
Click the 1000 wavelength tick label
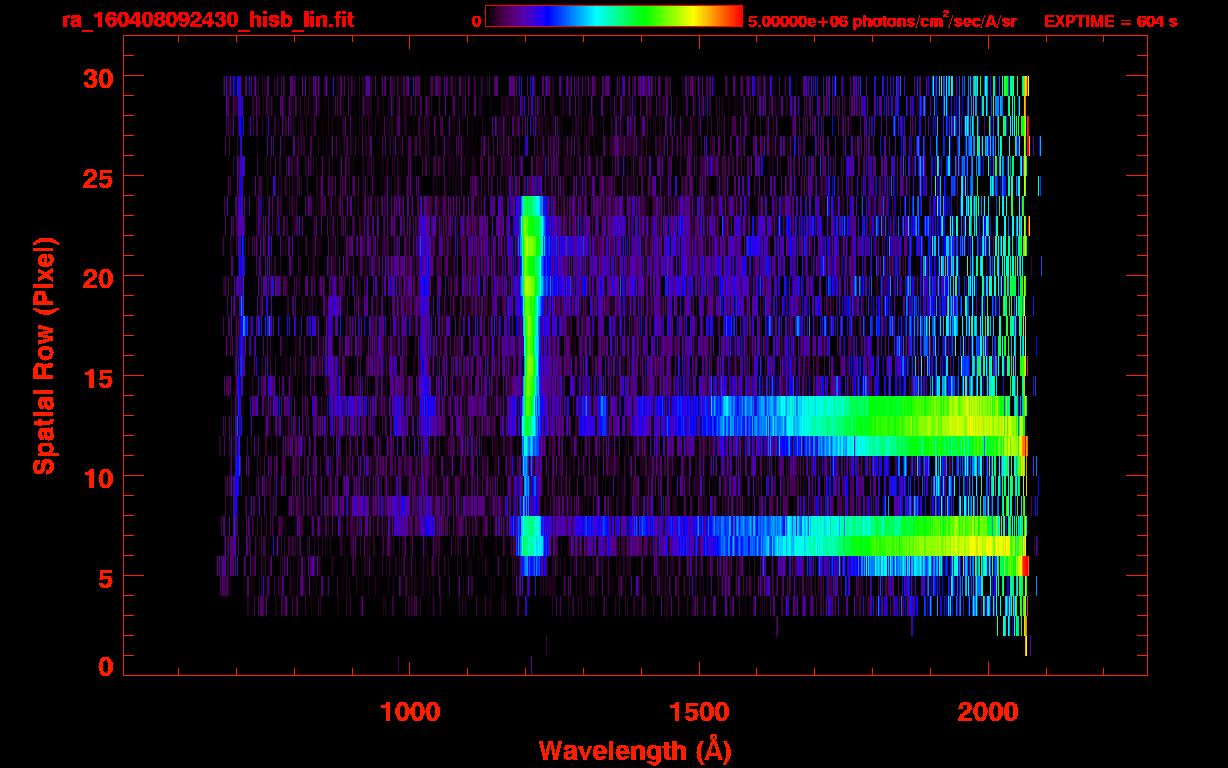point(410,712)
